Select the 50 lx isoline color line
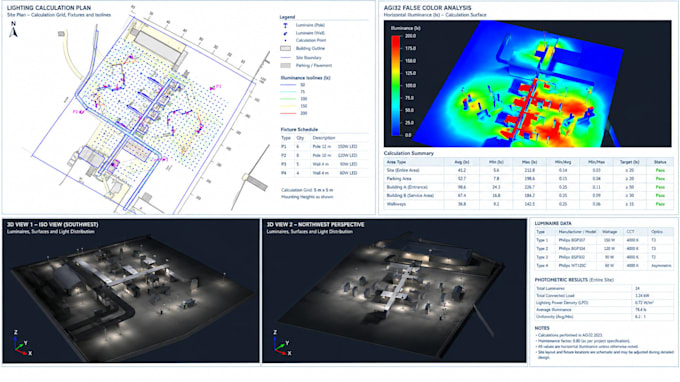Screen dimensions: 680x382 (x=288, y=85)
